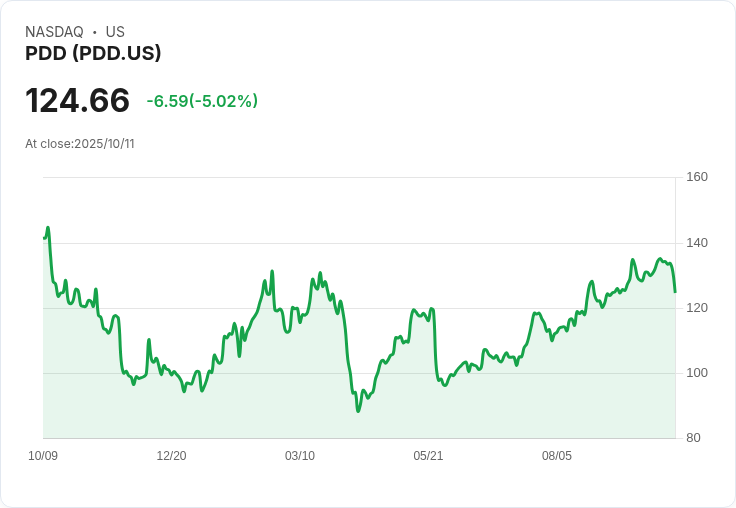This screenshot has height=508, width=736.
Task: Click the -6.59(-5.02%) price change
Action: [x=202, y=101]
